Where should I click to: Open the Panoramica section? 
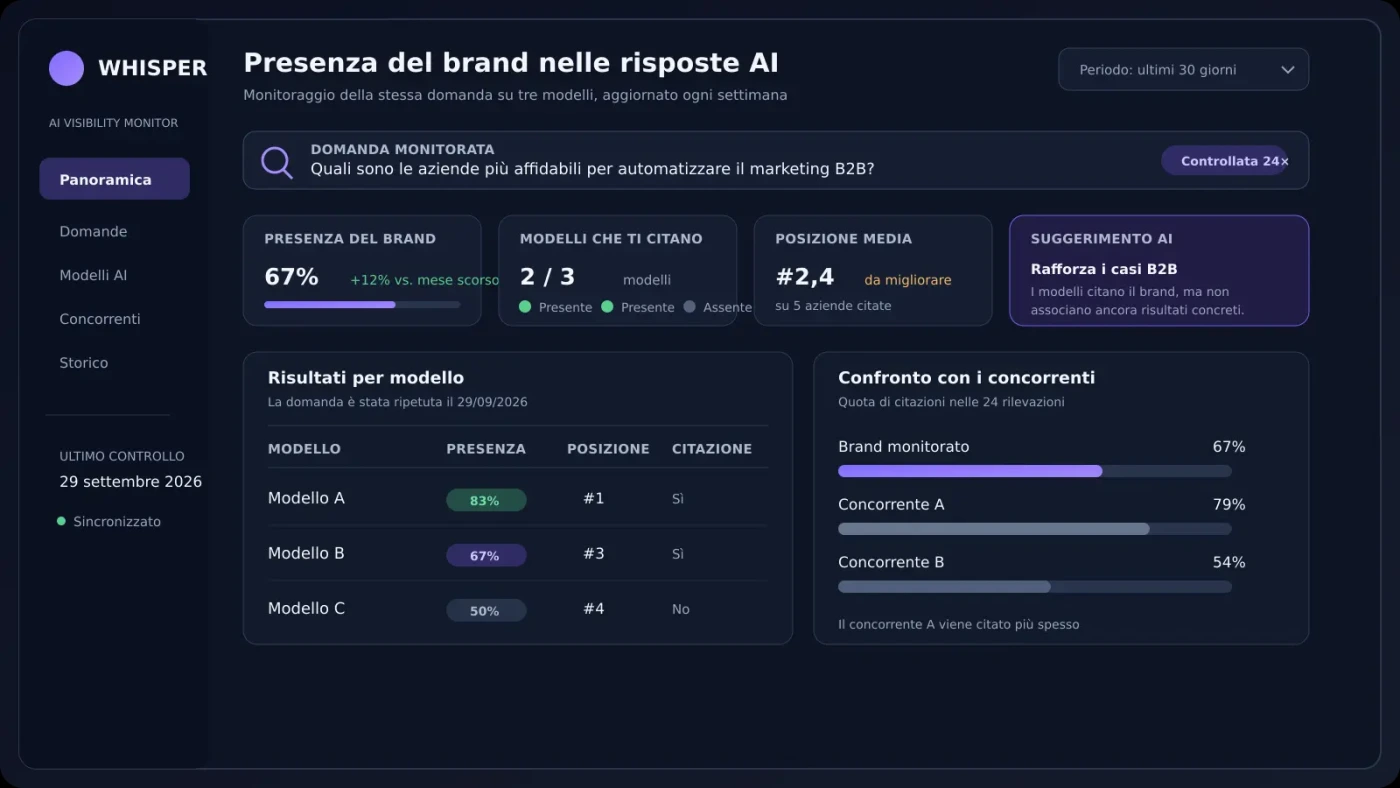click(114, 179)
